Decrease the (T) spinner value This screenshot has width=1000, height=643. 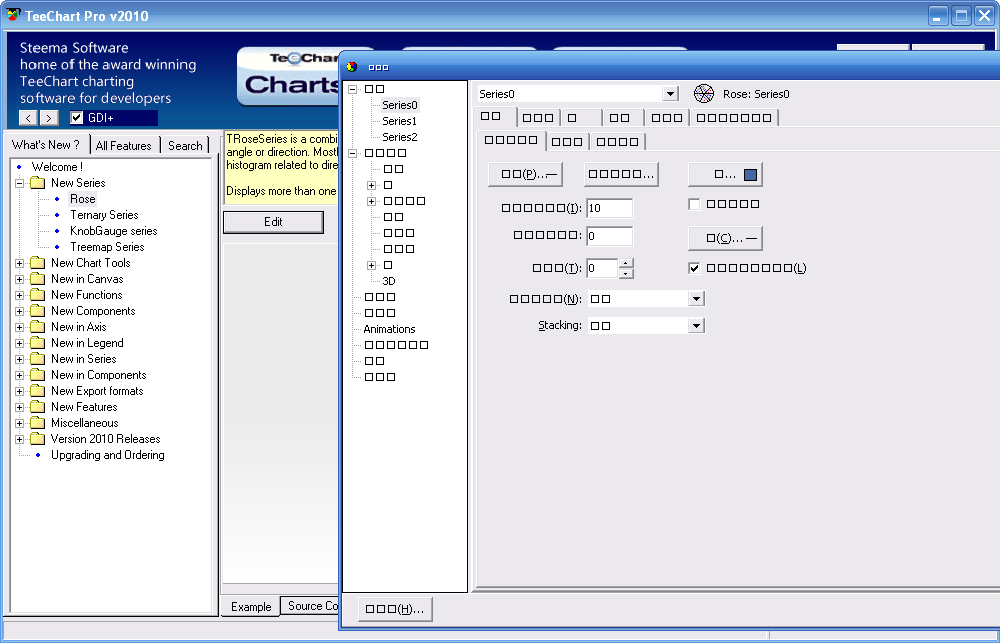[x=626, y=274]
